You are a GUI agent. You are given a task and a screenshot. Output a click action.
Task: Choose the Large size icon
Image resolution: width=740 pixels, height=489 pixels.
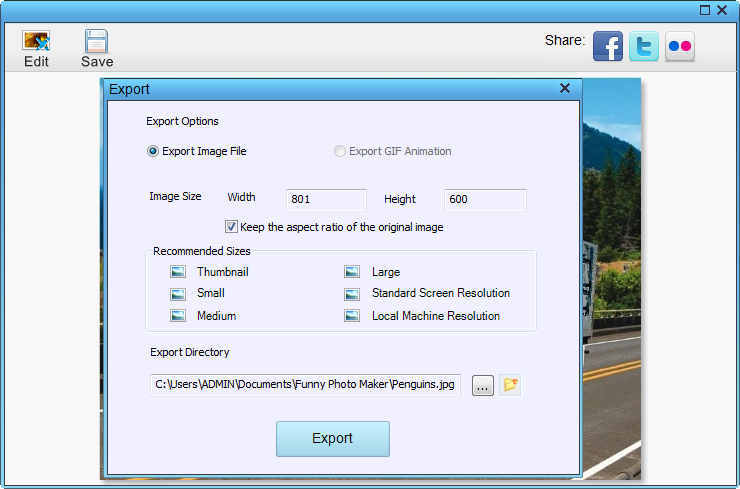point(352,272)
